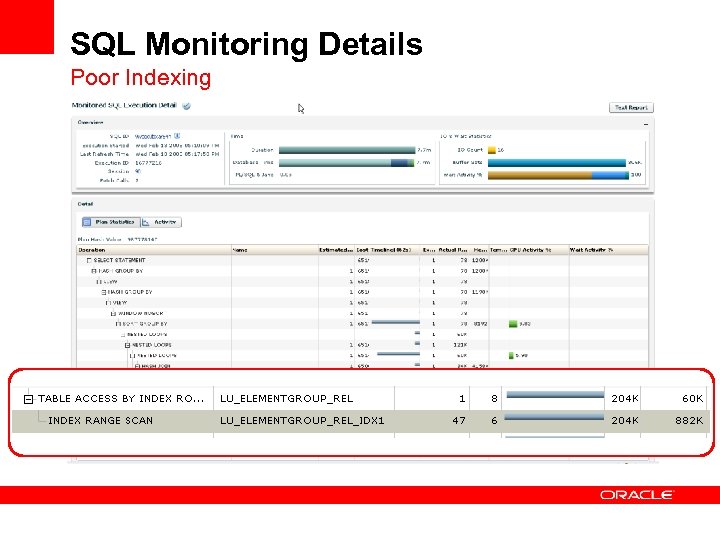Select the INDEX RANGE SCAN row
The height and width of the screenshot is (540, 720).
pyautogui.click(x=360, y=421)
